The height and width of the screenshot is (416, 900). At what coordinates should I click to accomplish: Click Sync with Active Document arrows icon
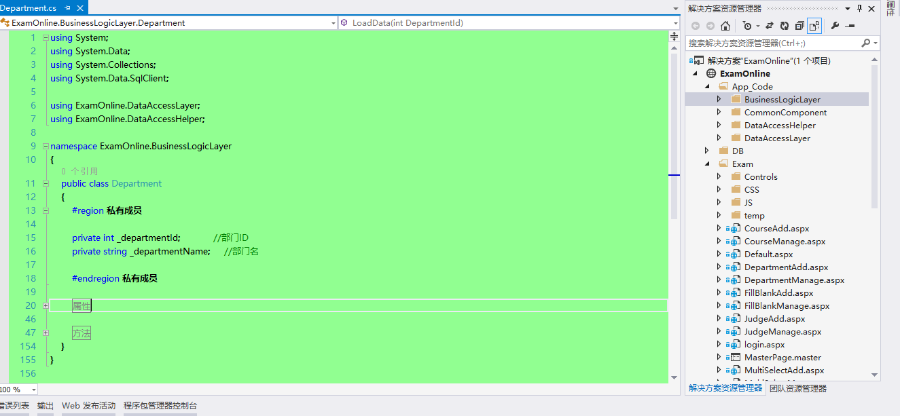click(770, 26)
